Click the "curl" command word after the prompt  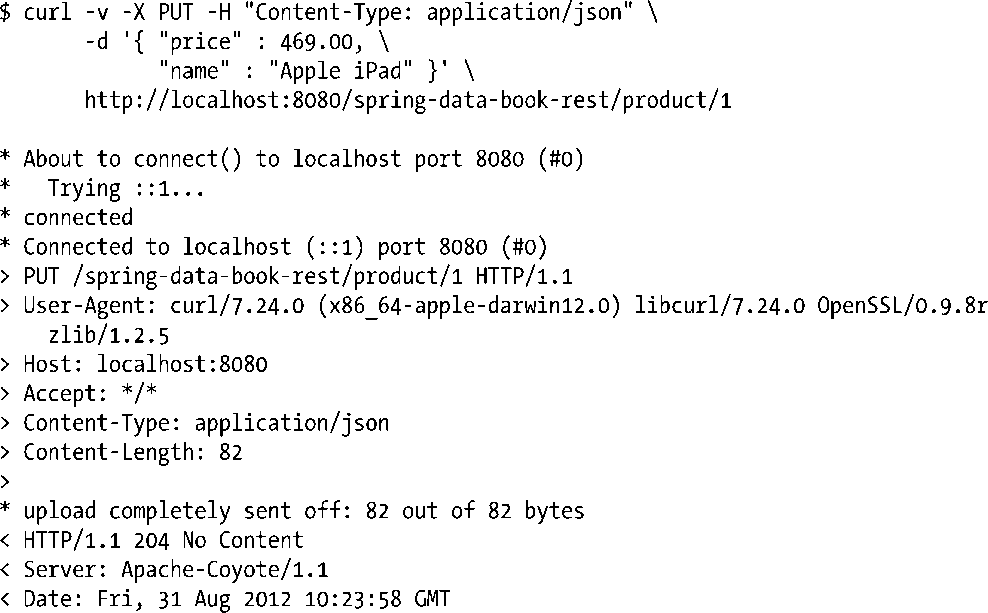pyautogui.click(x=48, y=14)
